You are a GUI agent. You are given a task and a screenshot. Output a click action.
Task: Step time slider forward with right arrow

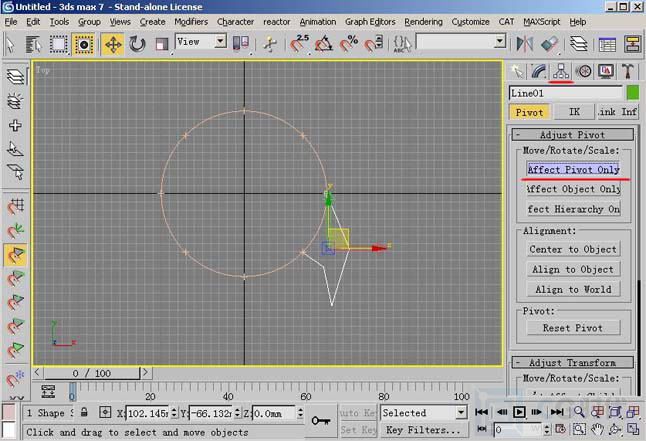tap(146, 373)
